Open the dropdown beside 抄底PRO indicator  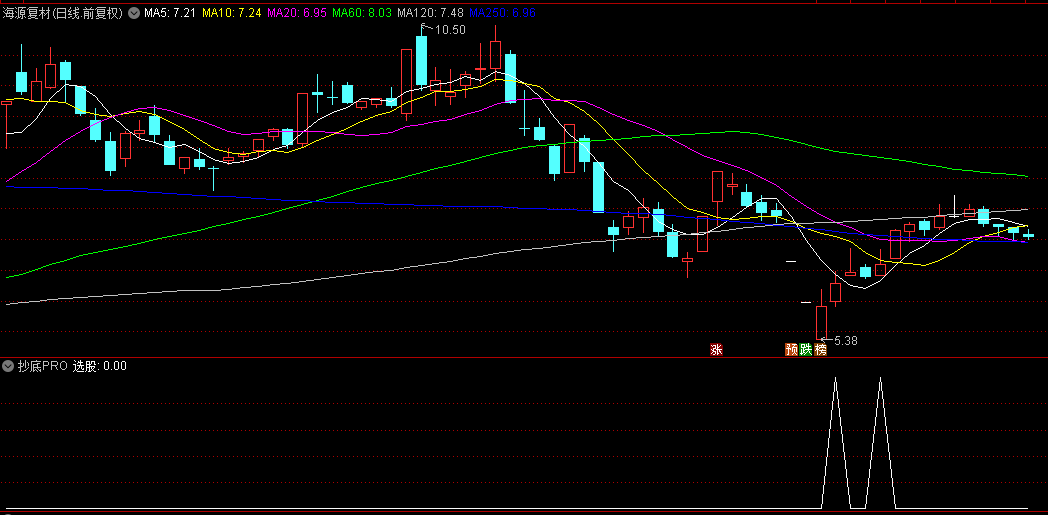9,365
